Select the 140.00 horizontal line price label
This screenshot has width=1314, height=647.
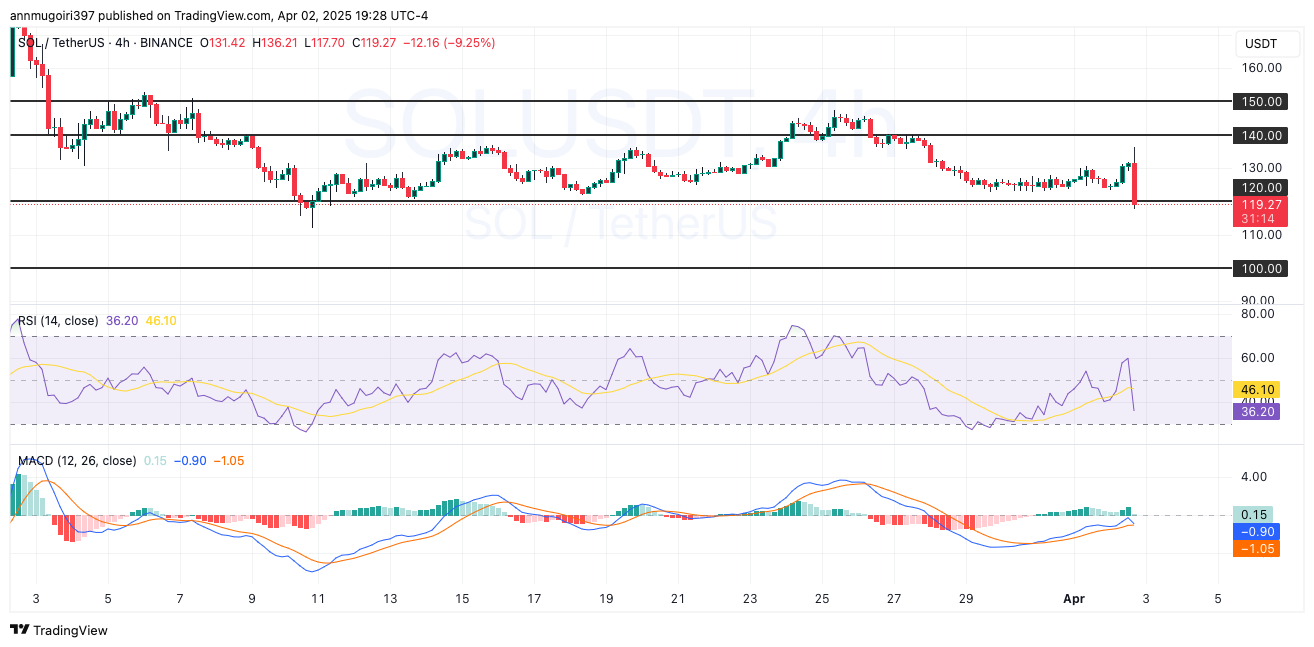point(1262,135)
